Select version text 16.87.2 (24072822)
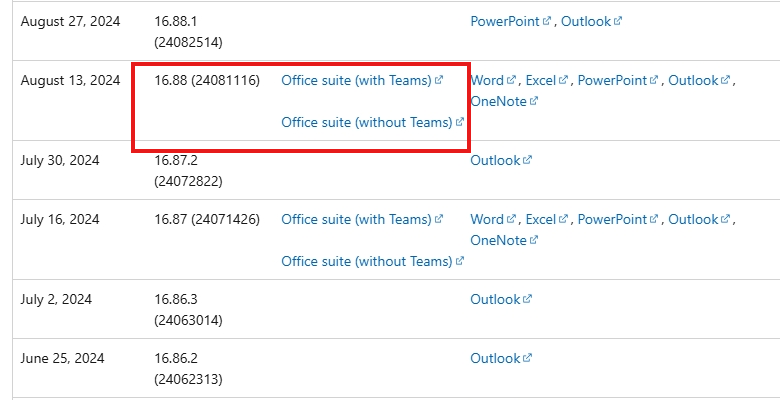The height and width of the screenshot is (400, 780). (189, 171)
